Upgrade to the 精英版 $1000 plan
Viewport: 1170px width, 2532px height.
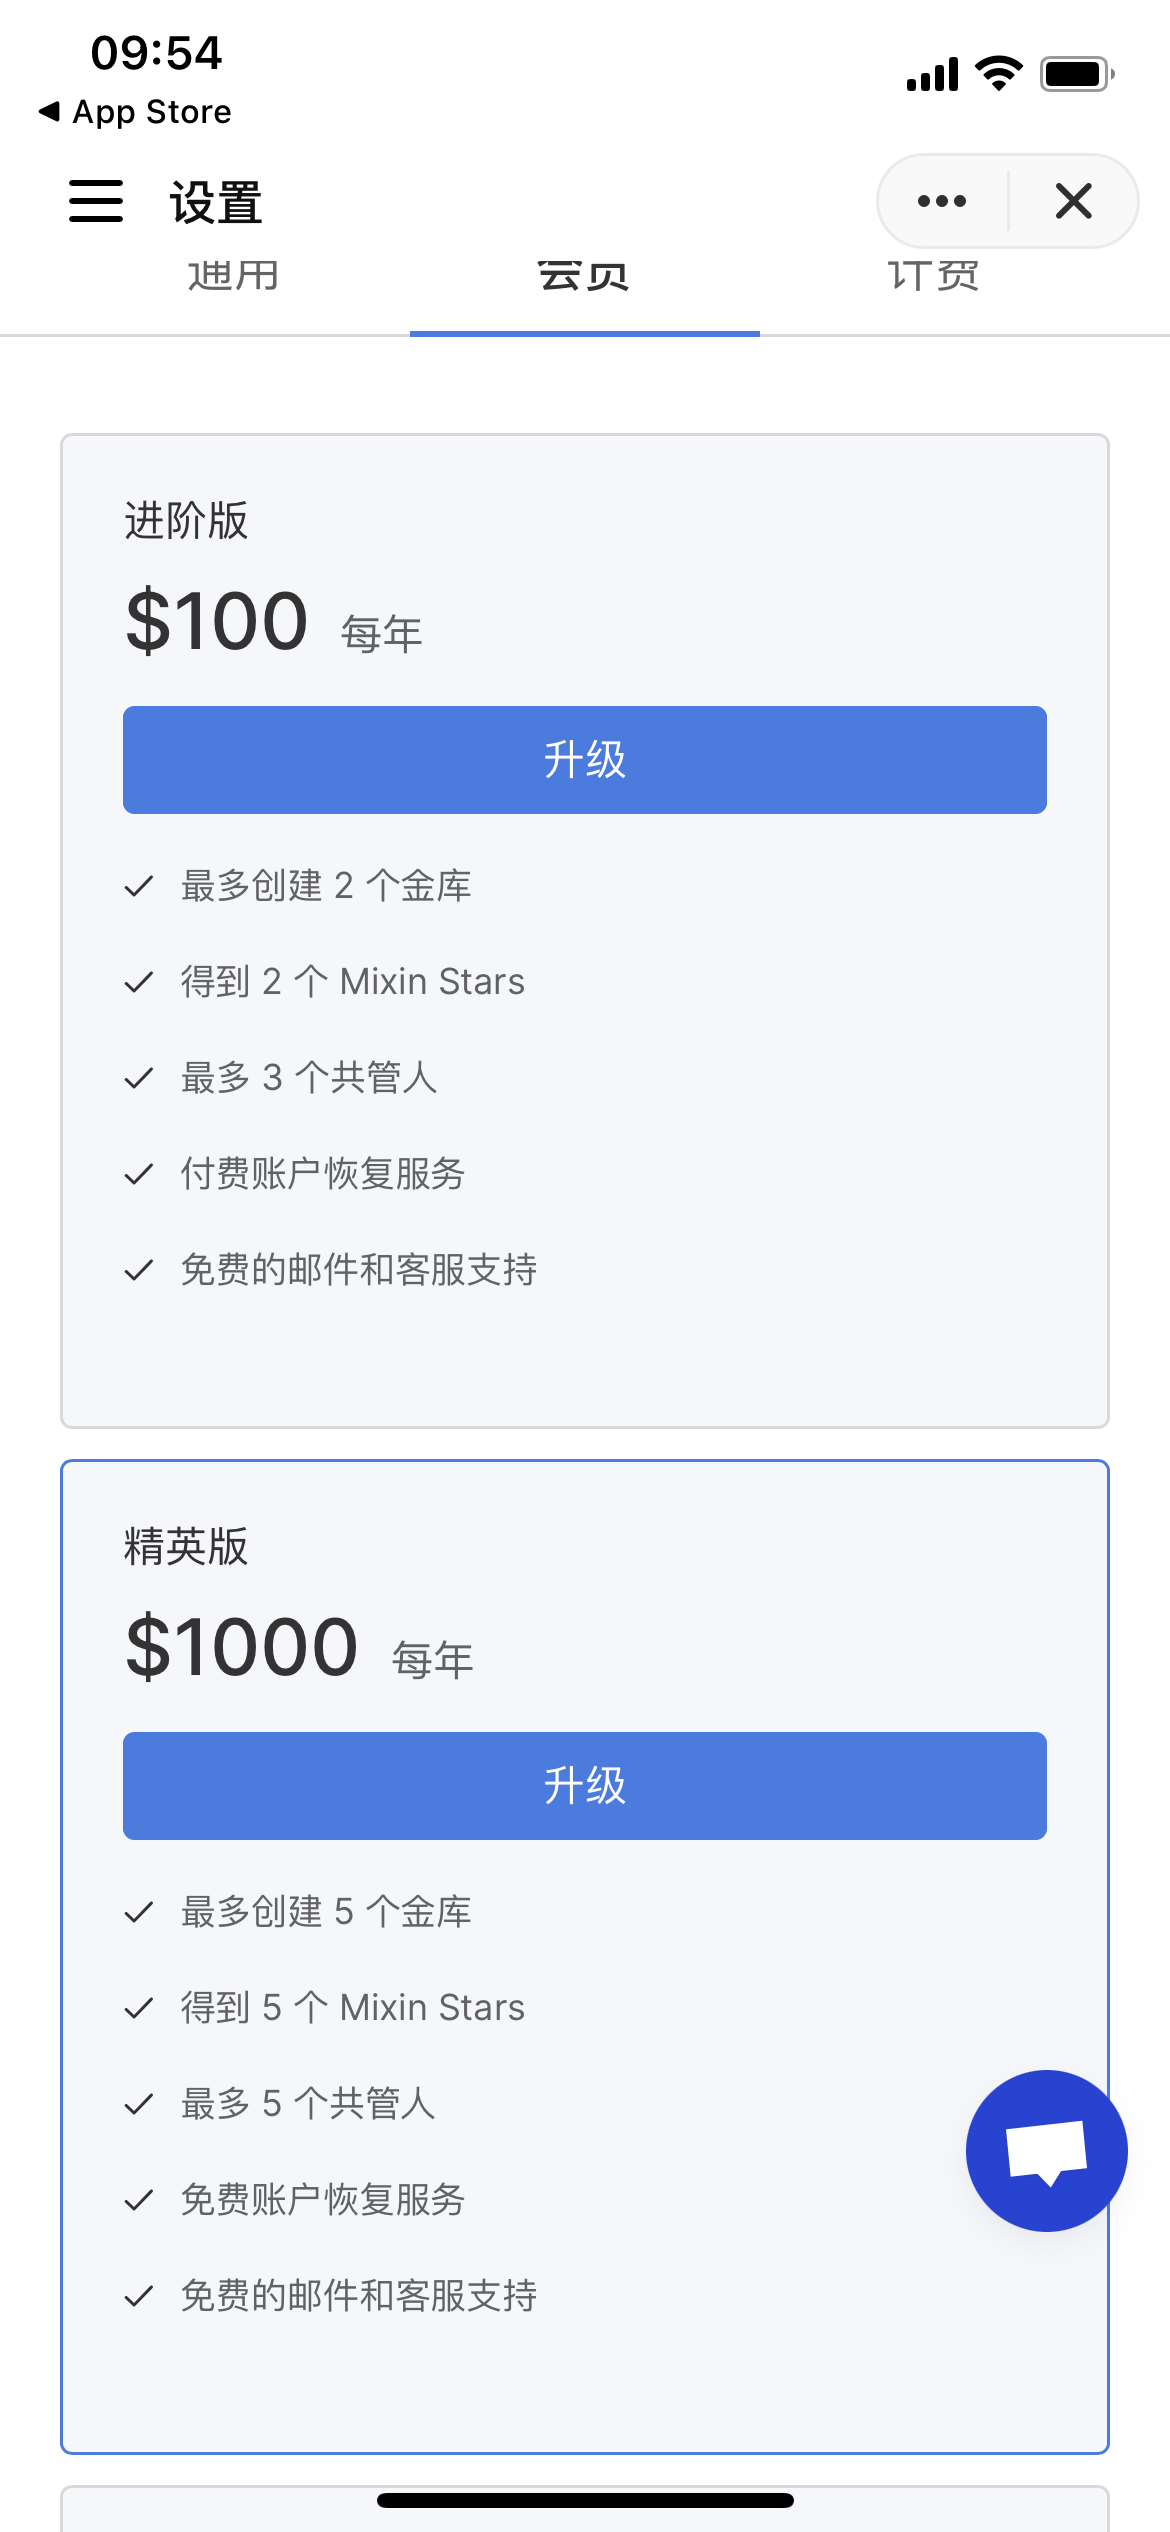tap(585, 1786)
